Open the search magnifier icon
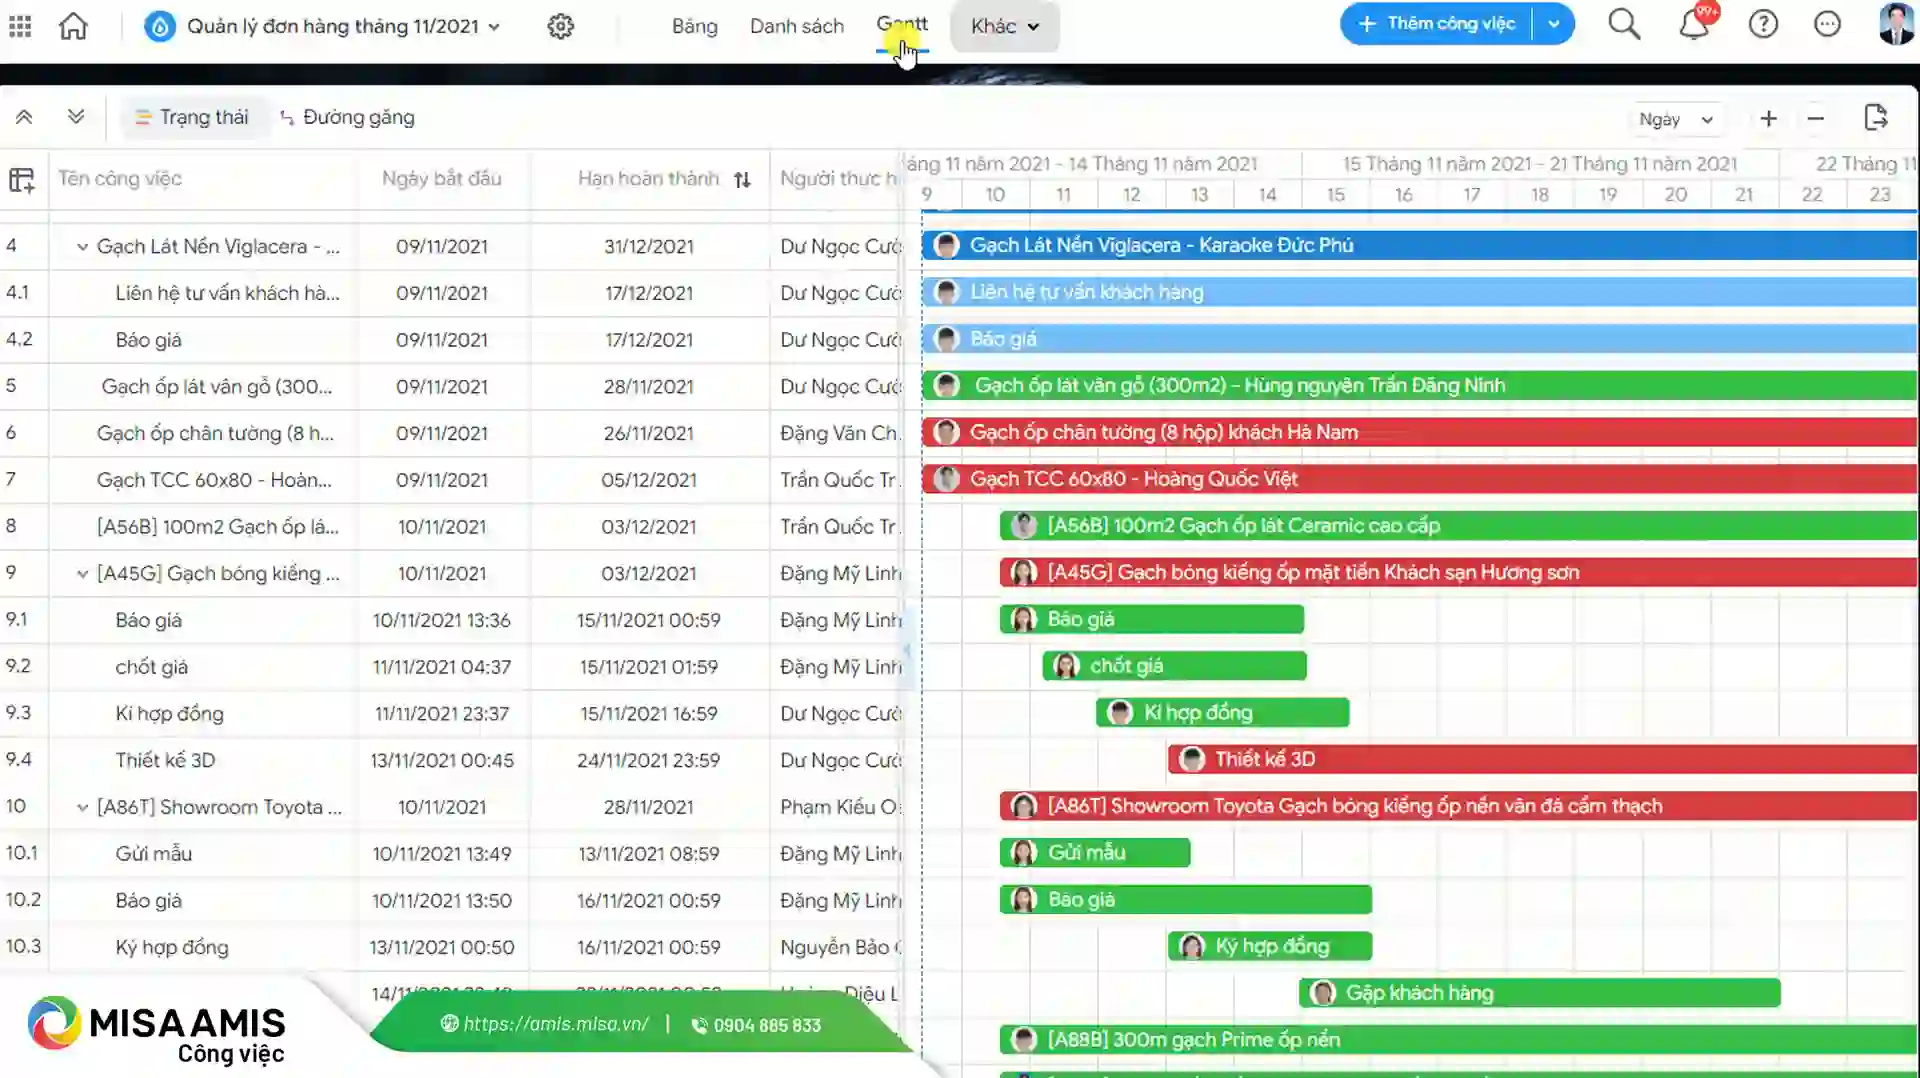Viewport: 1920px width, 1078px height. tap(1624, 24)
